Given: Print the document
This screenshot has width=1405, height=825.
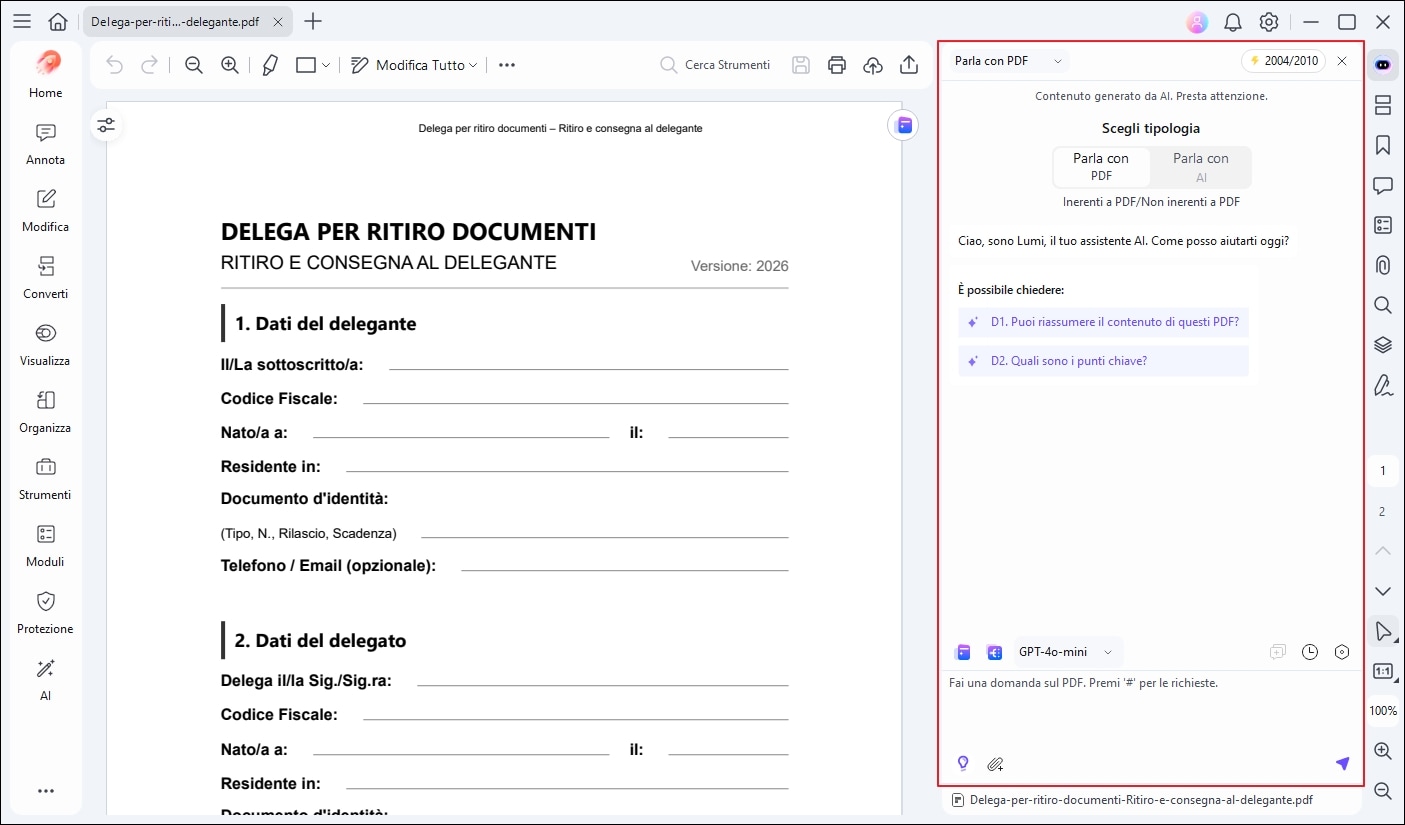Looking at the screenshot, I should [837, 65].
